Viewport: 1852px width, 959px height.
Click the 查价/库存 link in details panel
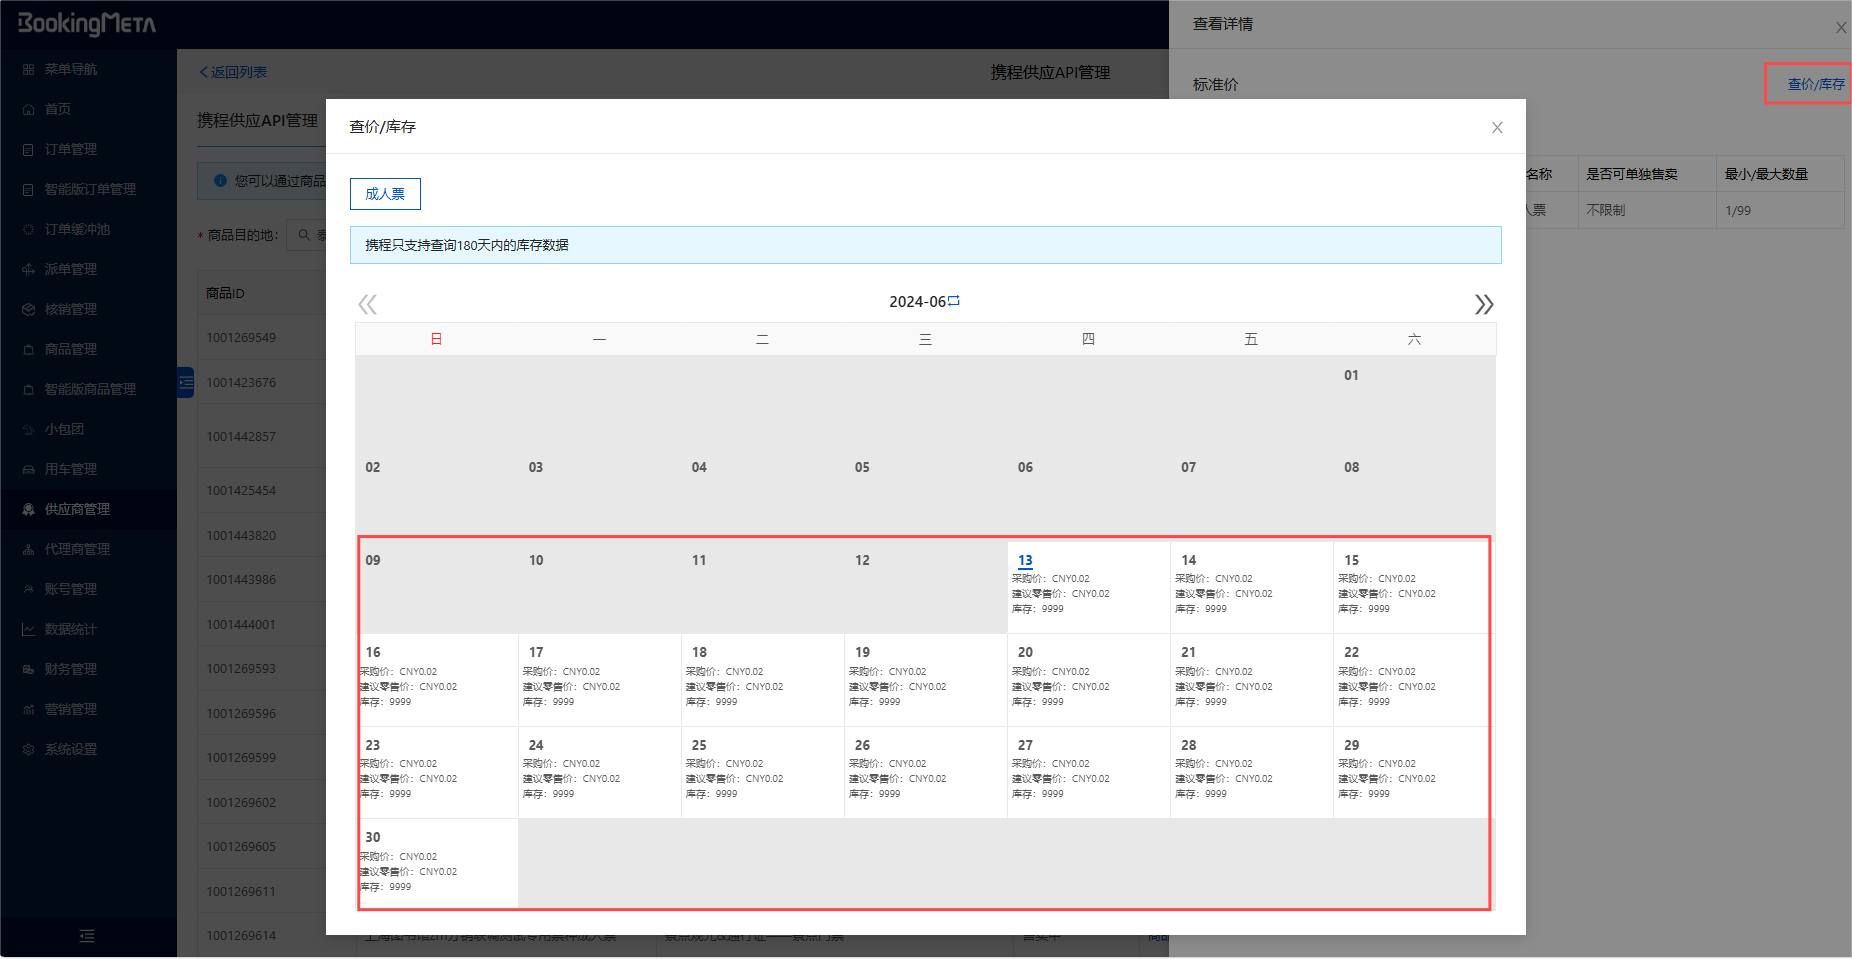(1815, 84)
